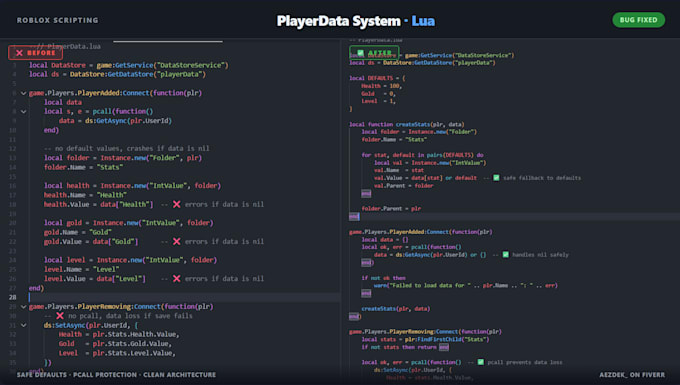Click red X beside level.Value error comment
The image size is (680, 385).
click(x=177, y=279)
